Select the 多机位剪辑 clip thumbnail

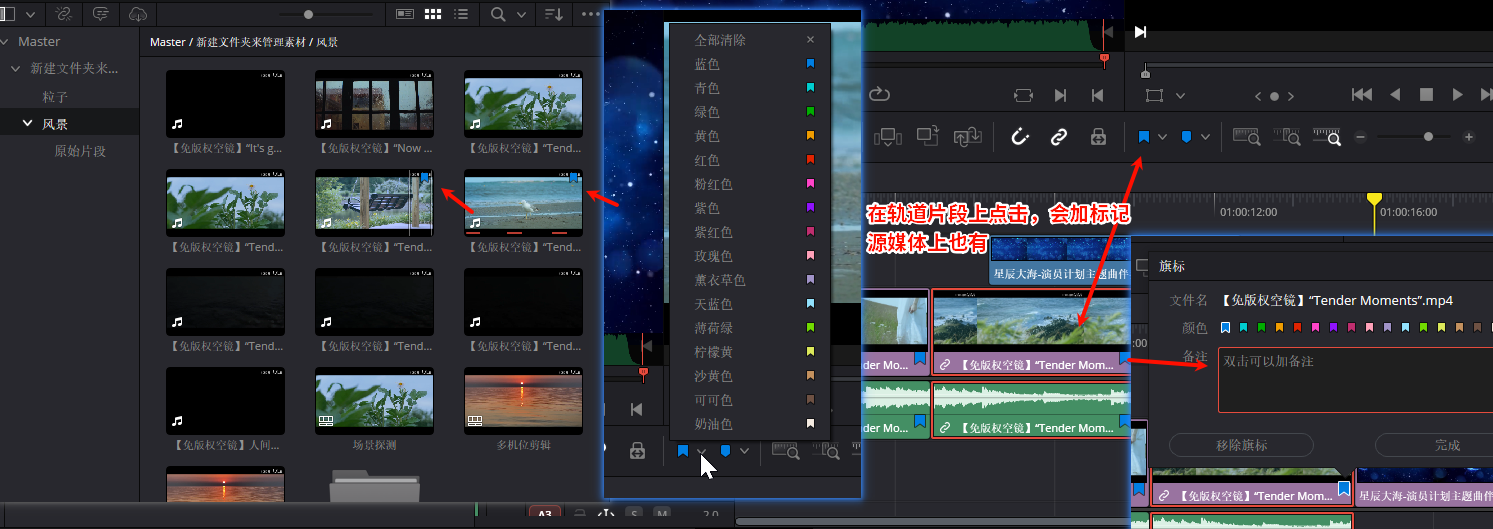coord(523,402)
